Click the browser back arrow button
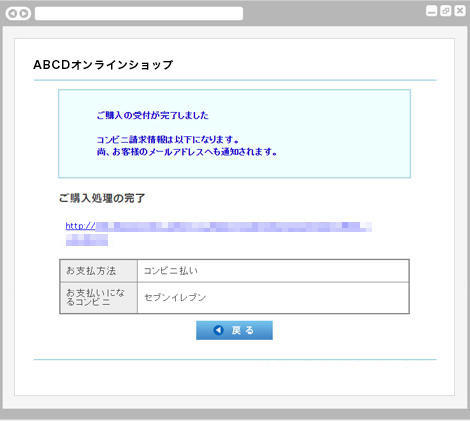This screenshot has height=421, width=470. (x=13, y=14)
